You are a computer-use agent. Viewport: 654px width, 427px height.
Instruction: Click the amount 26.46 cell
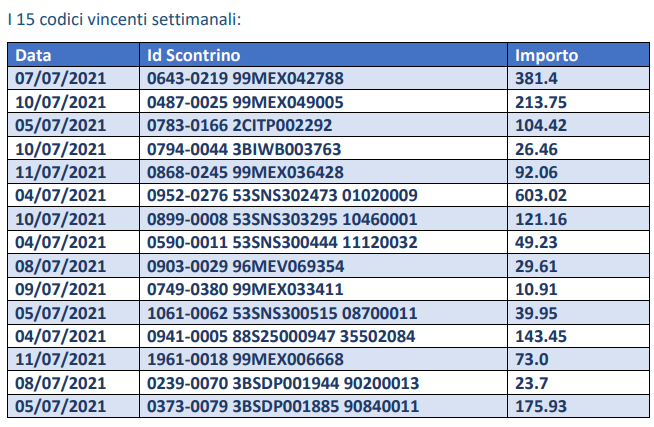coord(578,149)
